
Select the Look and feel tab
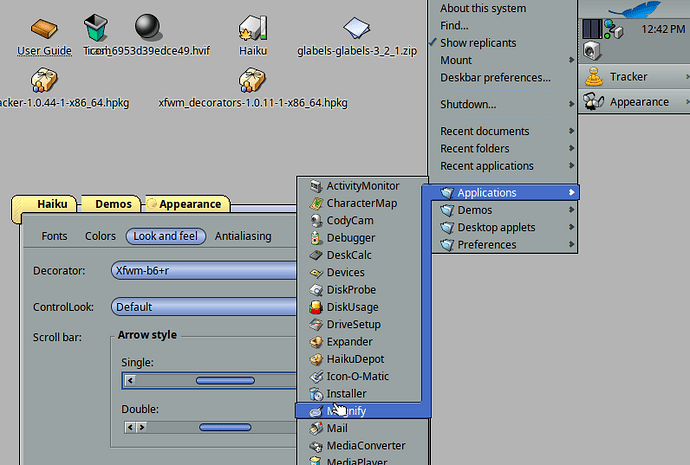[165, 236]
